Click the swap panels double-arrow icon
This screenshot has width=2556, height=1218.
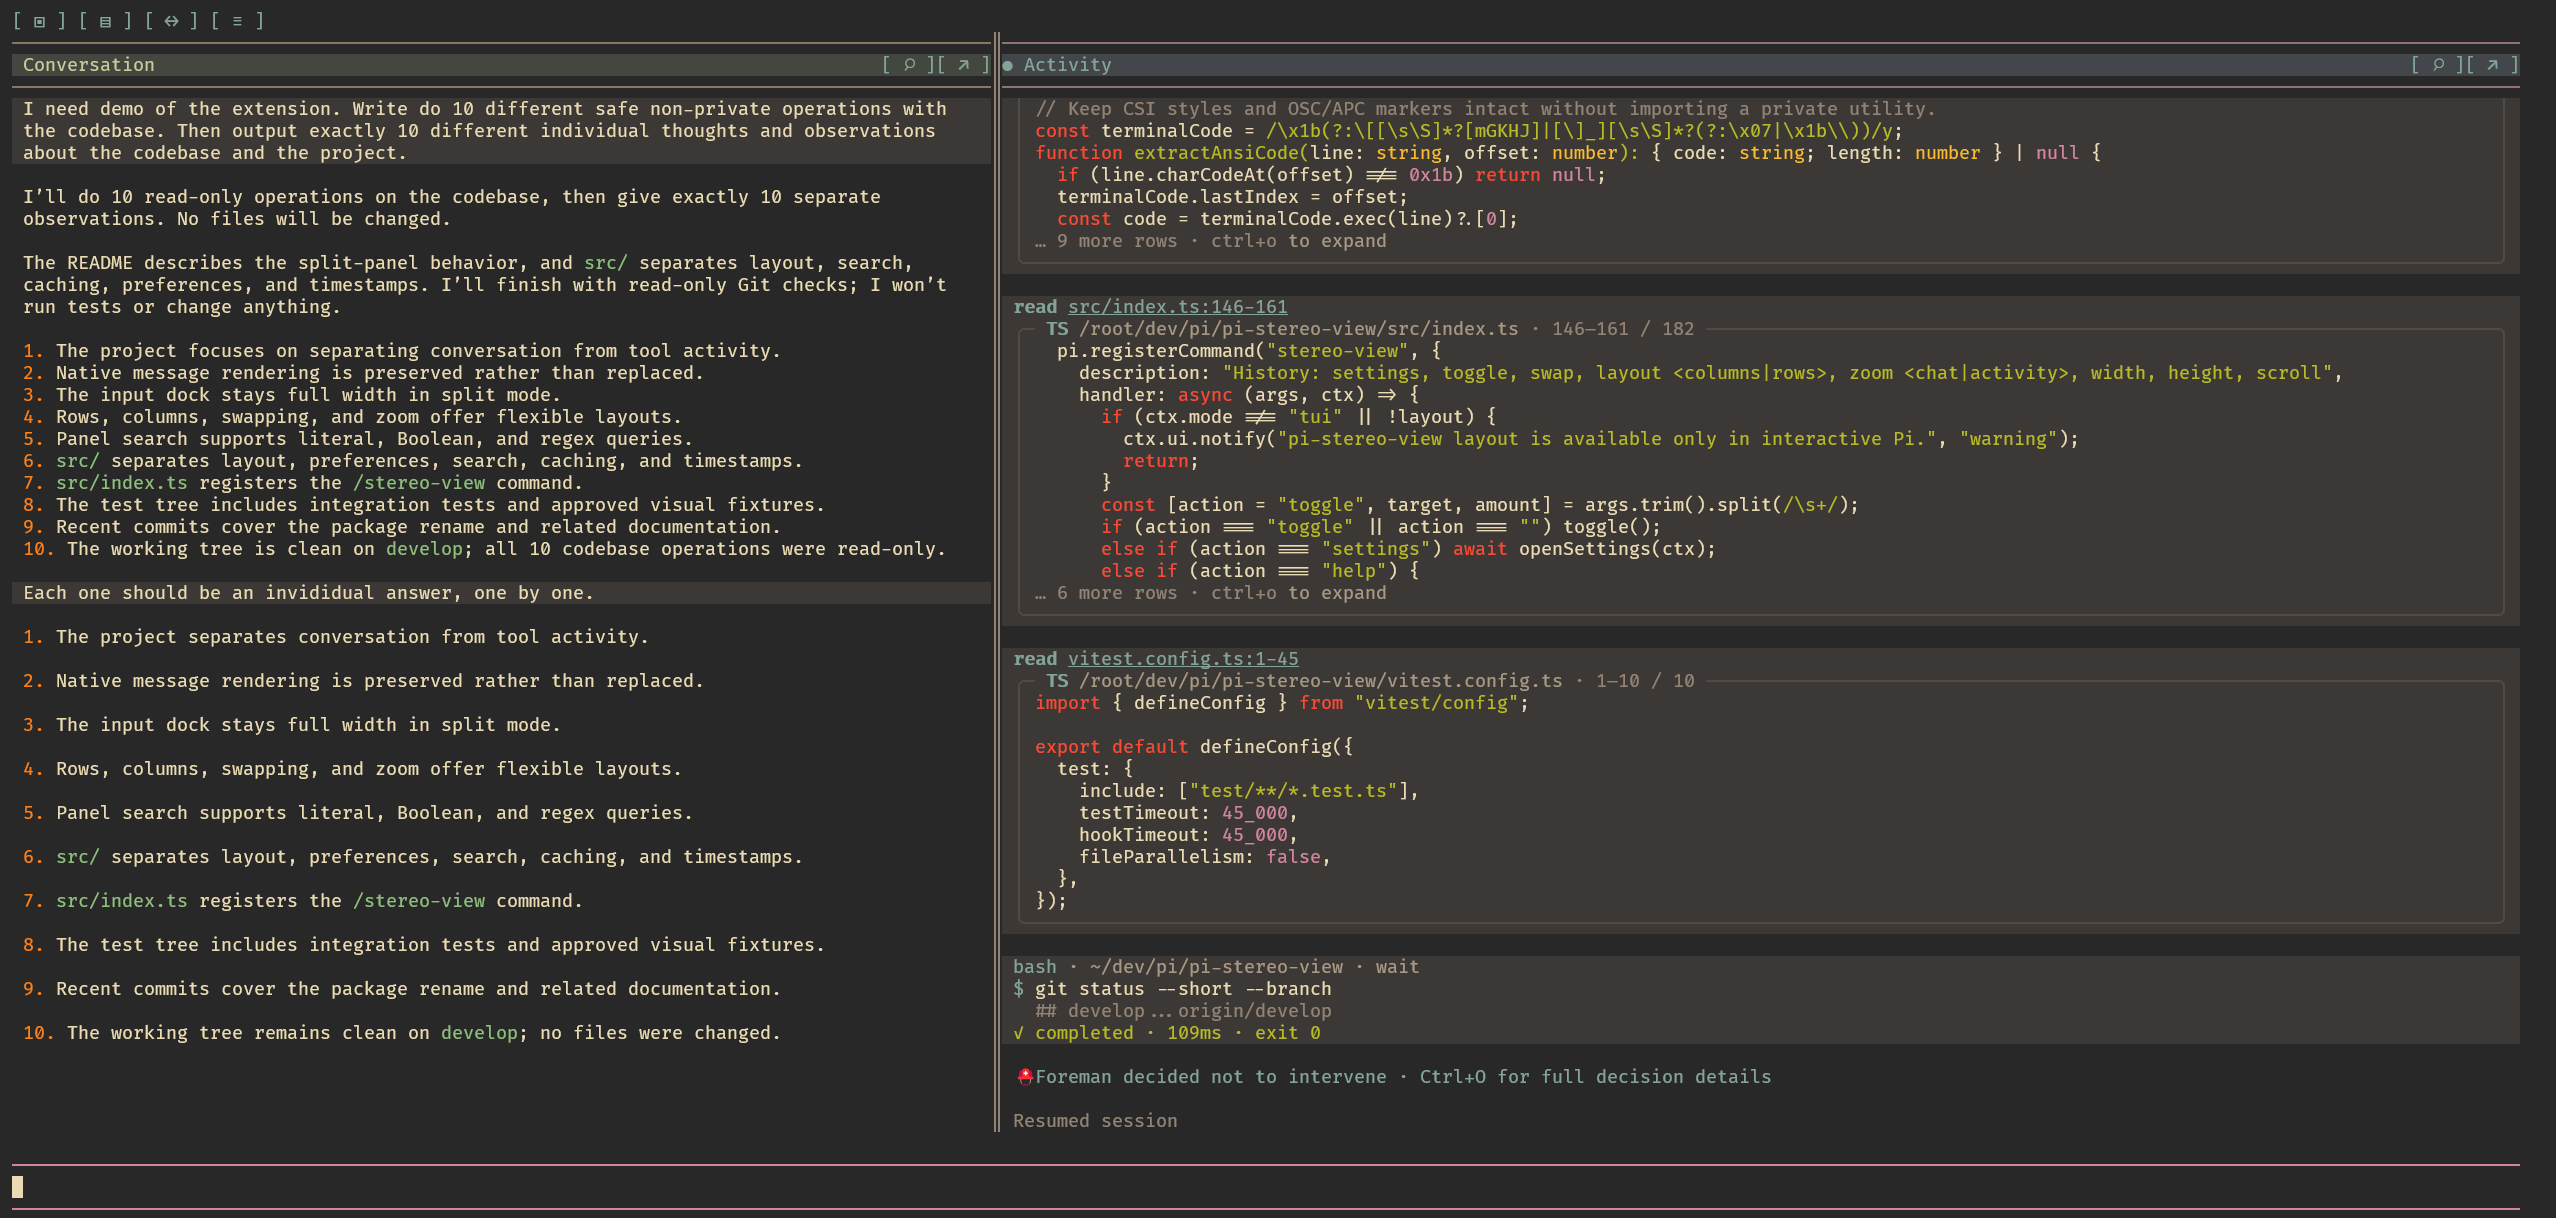[x=171, y=21]
